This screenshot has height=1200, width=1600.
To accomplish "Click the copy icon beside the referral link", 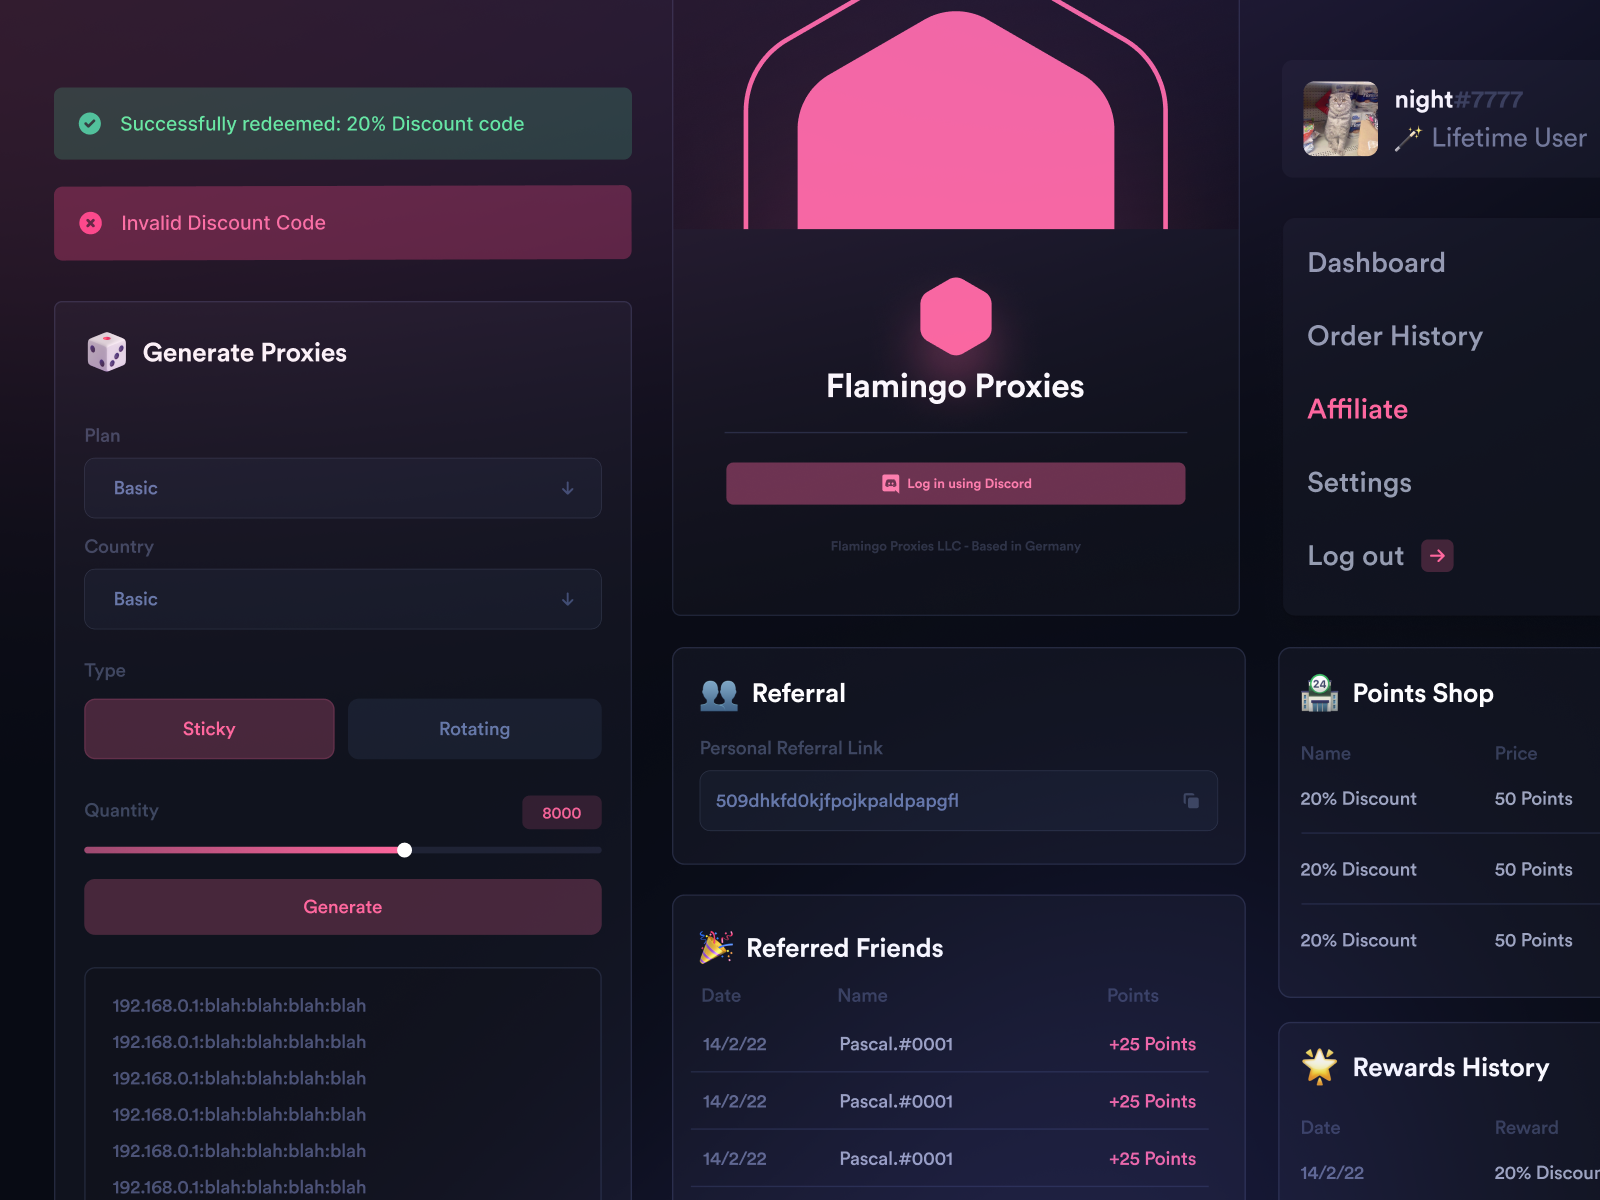I will [x=1190, y=800].
